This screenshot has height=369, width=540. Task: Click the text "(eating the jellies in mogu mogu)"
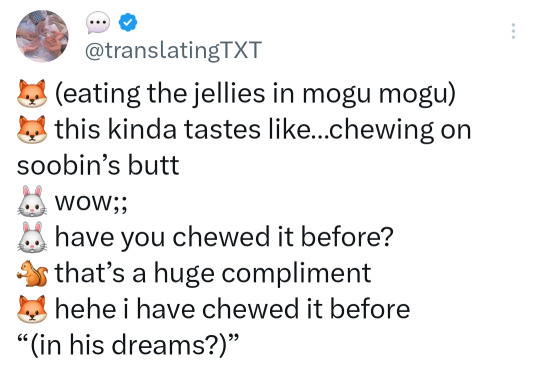[x=256, y=94]
